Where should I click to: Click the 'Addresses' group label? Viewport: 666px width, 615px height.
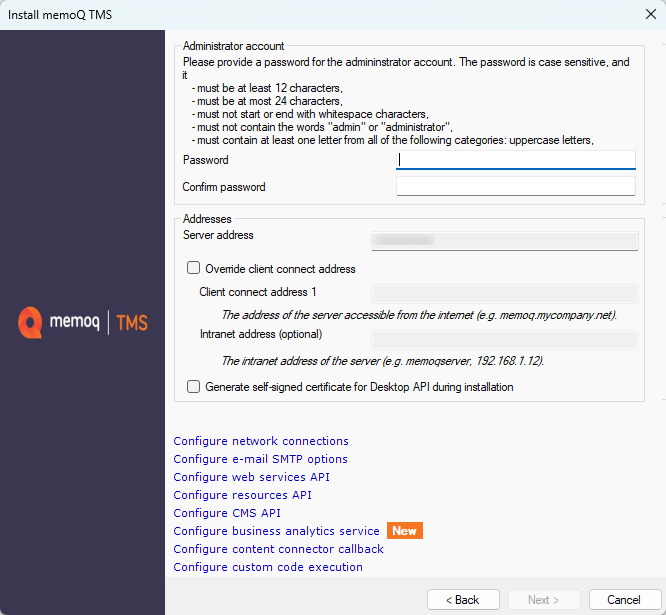tap(207, 219)
